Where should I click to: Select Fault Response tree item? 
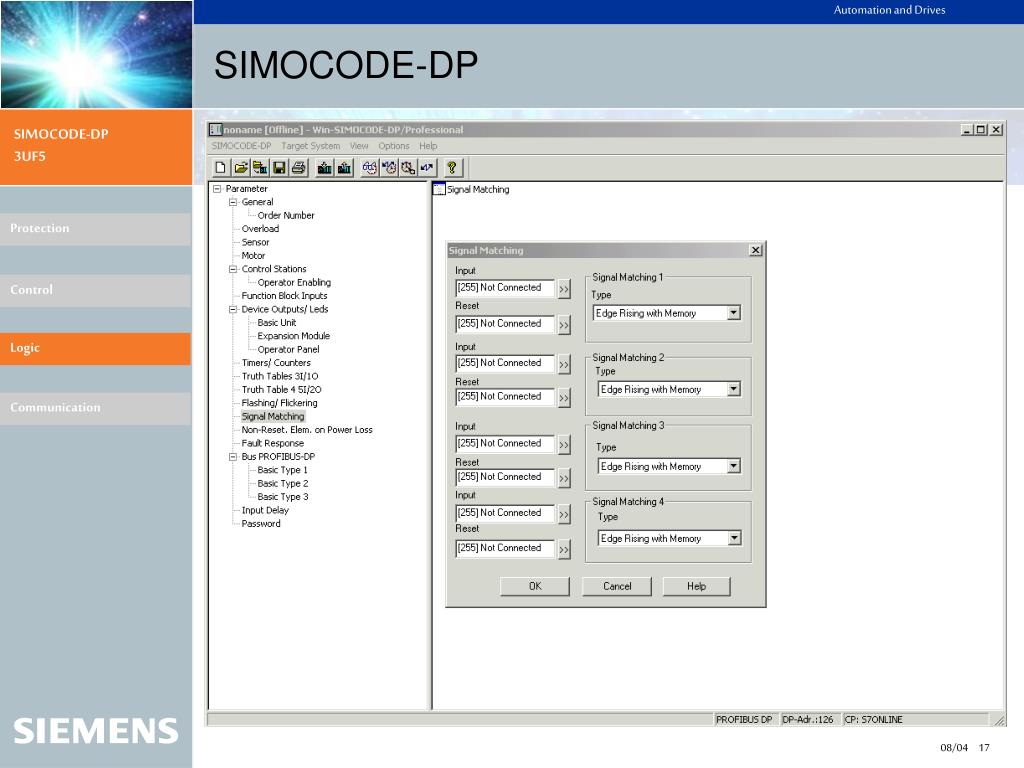(x=272, y=443)
